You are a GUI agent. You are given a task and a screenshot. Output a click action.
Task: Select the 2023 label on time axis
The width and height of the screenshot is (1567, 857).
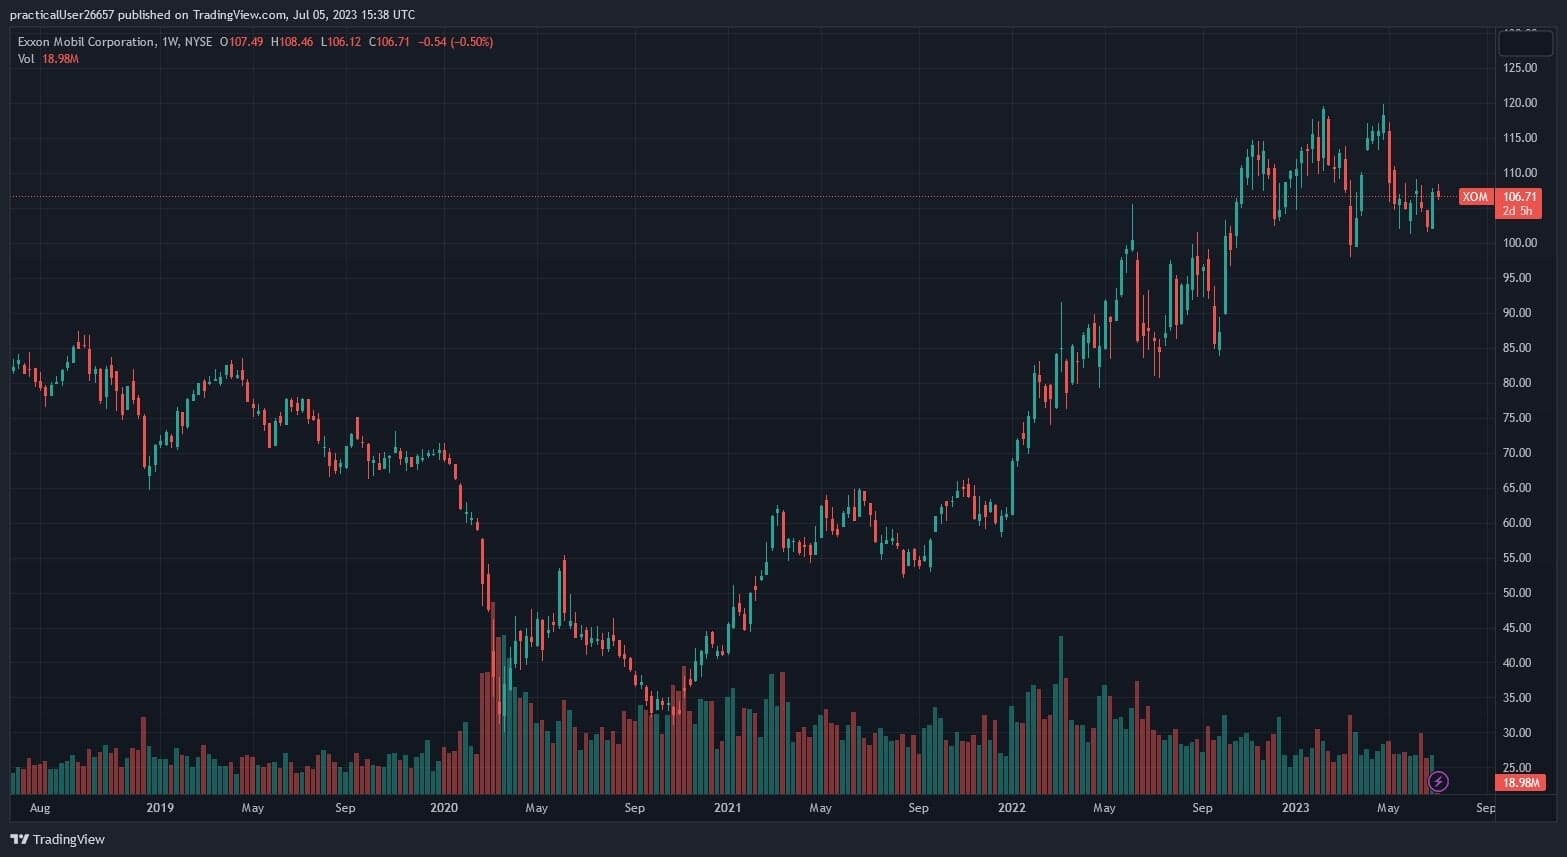click(1295, 808)
